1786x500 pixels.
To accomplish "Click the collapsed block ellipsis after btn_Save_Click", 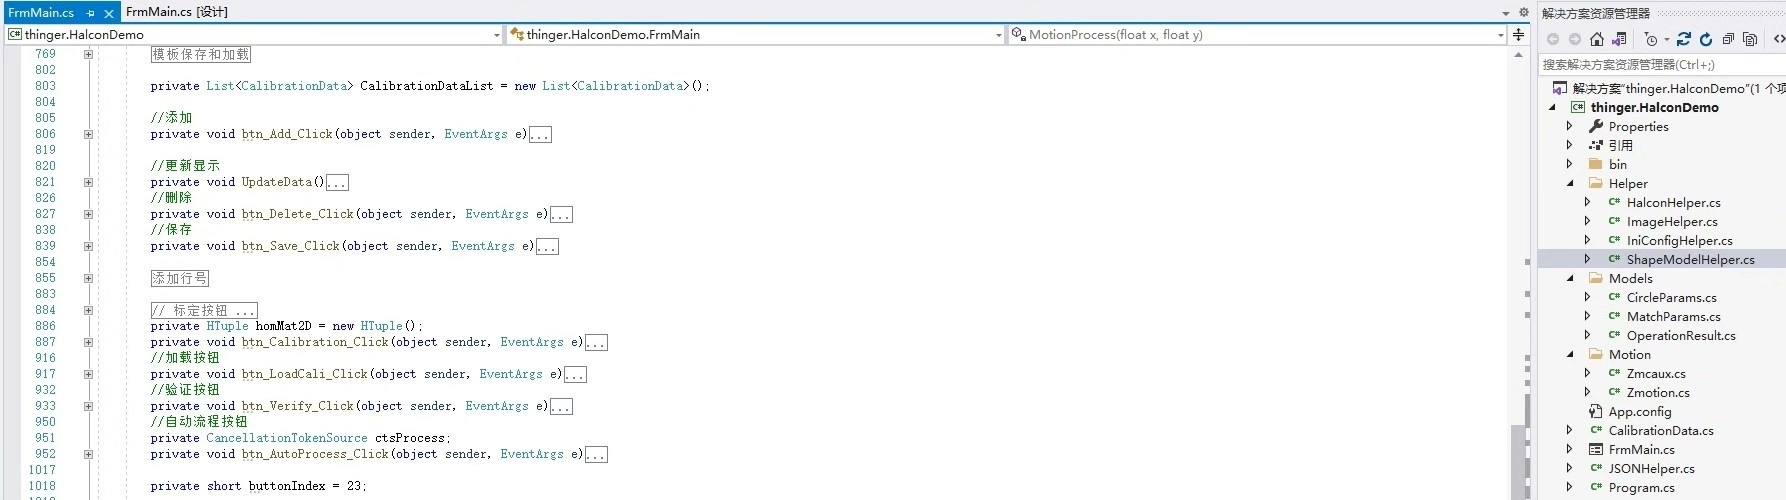I will tap(547, 247).
